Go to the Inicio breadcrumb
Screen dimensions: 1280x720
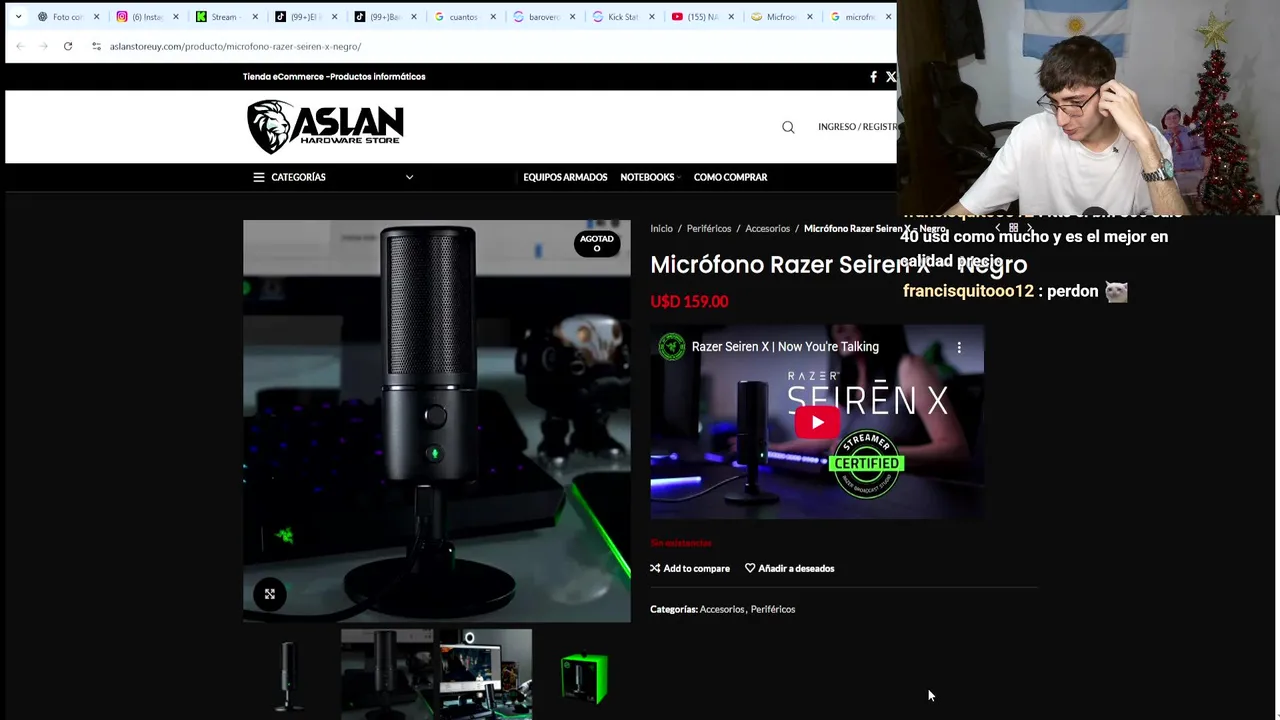click(661, 229)
